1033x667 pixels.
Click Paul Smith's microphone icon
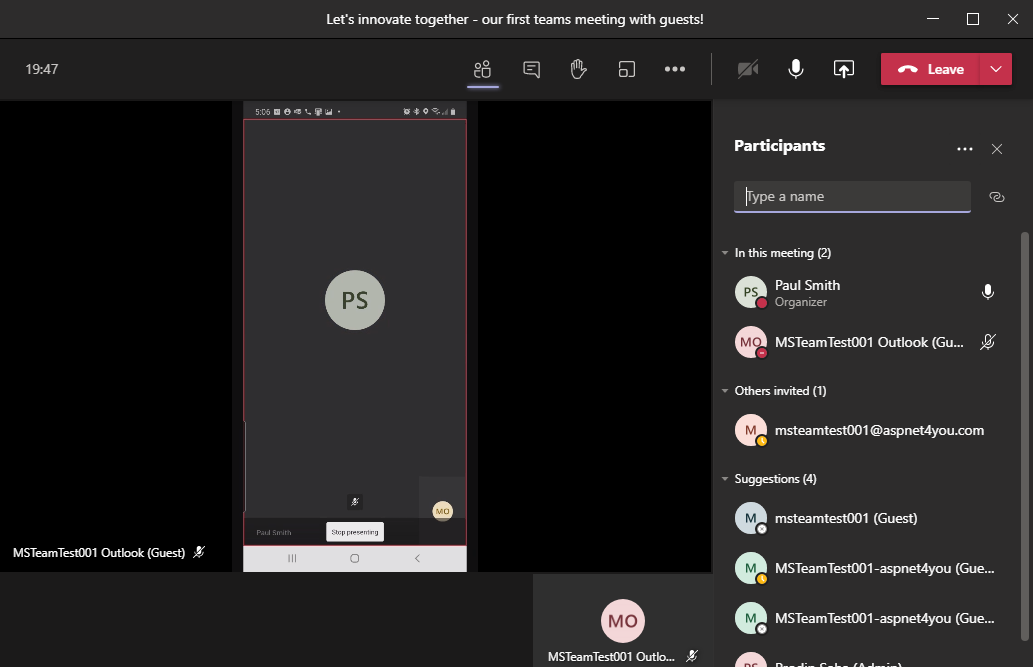(x=988, y=292)
